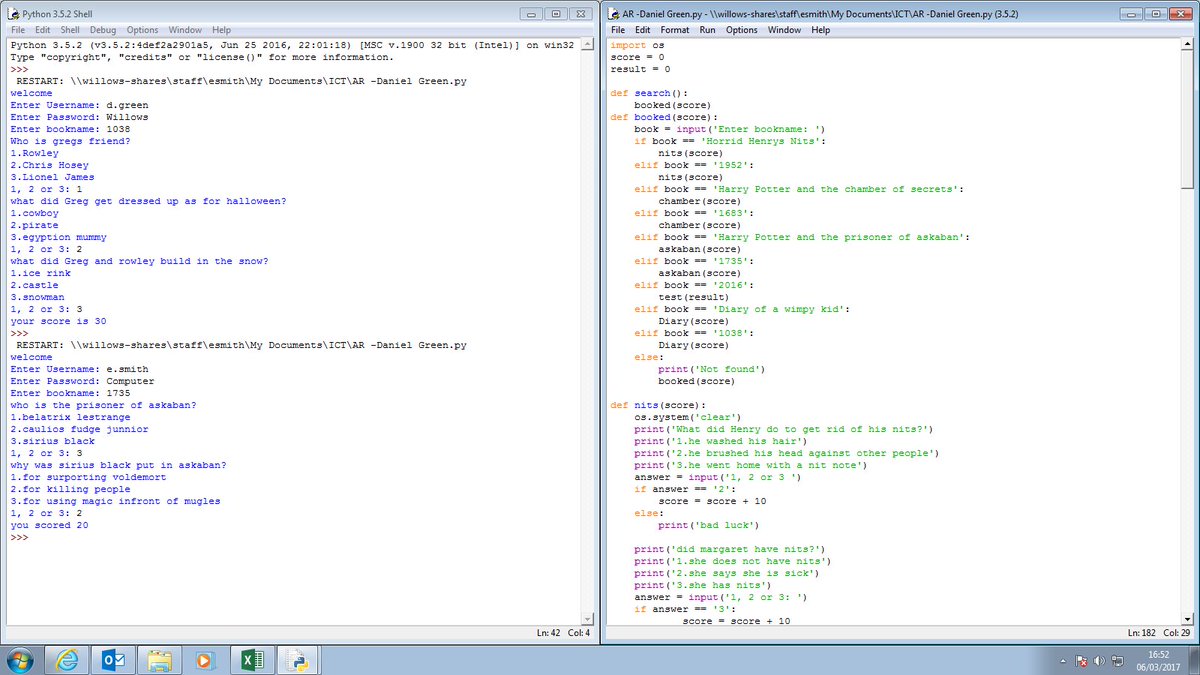Click the shell scrollbar up arrow
1200x675 pixels.
pyautogui.click(x=588, y=45)
